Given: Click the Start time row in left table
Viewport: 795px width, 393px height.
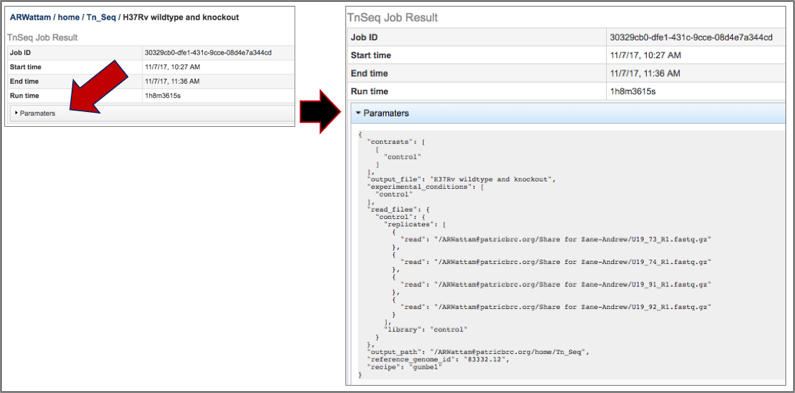Looking at the screenshot, I should pyautogui.click(x=152, y=67).
